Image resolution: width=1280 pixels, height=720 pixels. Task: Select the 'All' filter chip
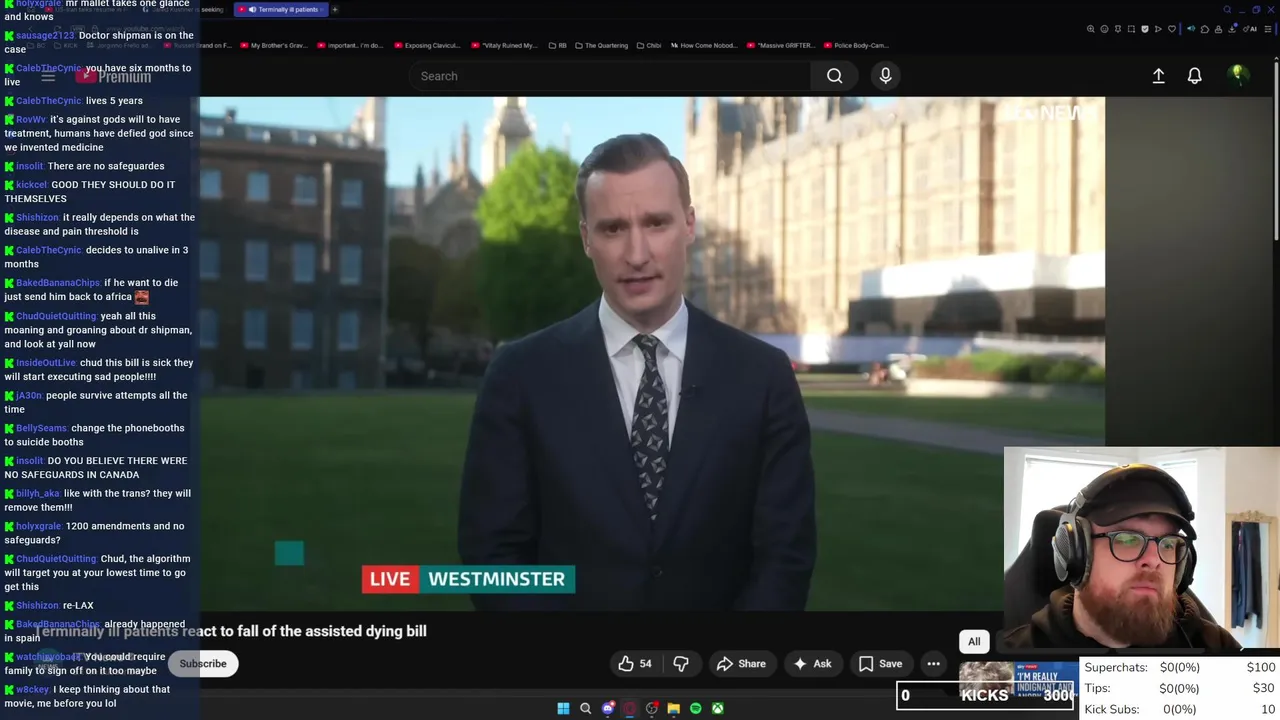coord(974,641)
